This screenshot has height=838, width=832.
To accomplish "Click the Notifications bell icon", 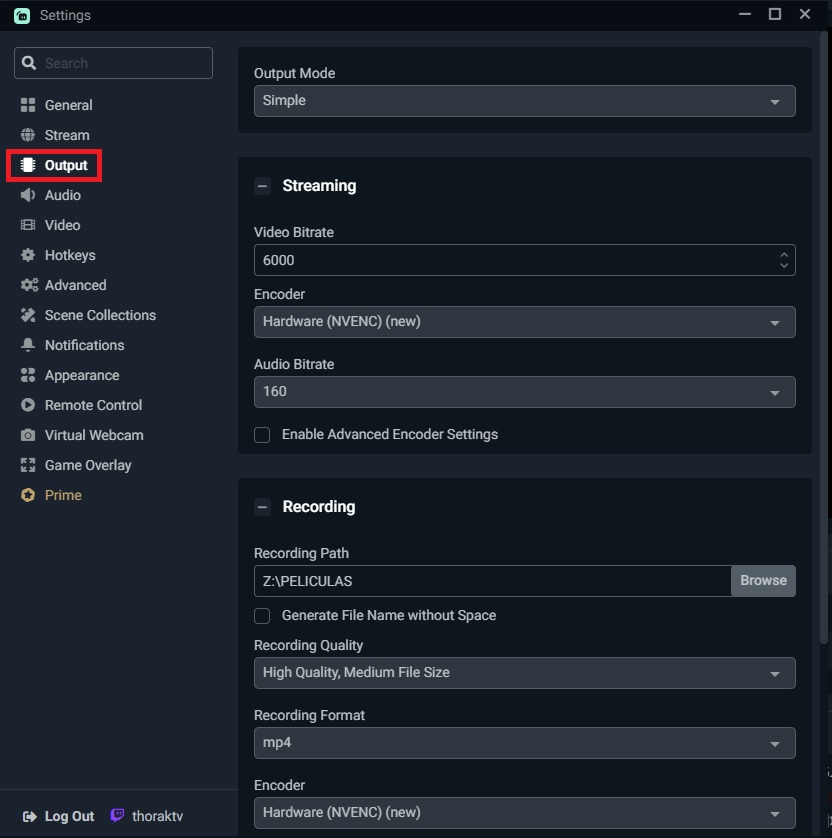I will (x=28, y=345).
